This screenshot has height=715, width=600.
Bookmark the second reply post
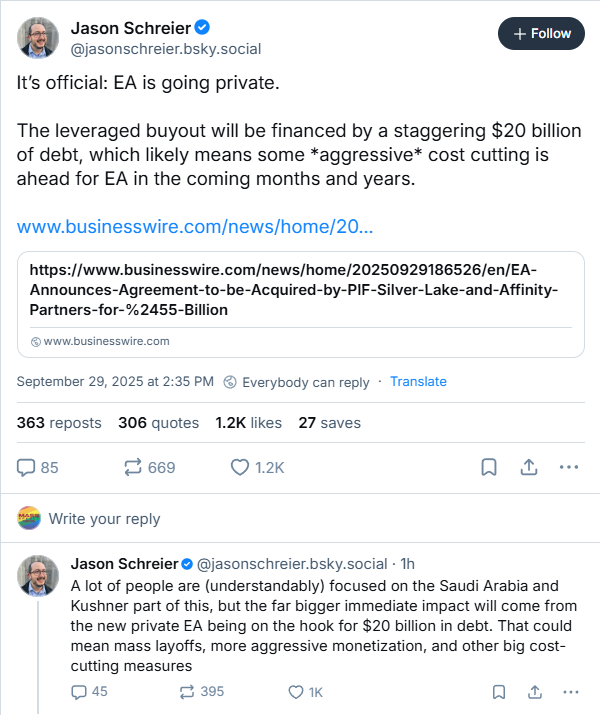point(499,691)
